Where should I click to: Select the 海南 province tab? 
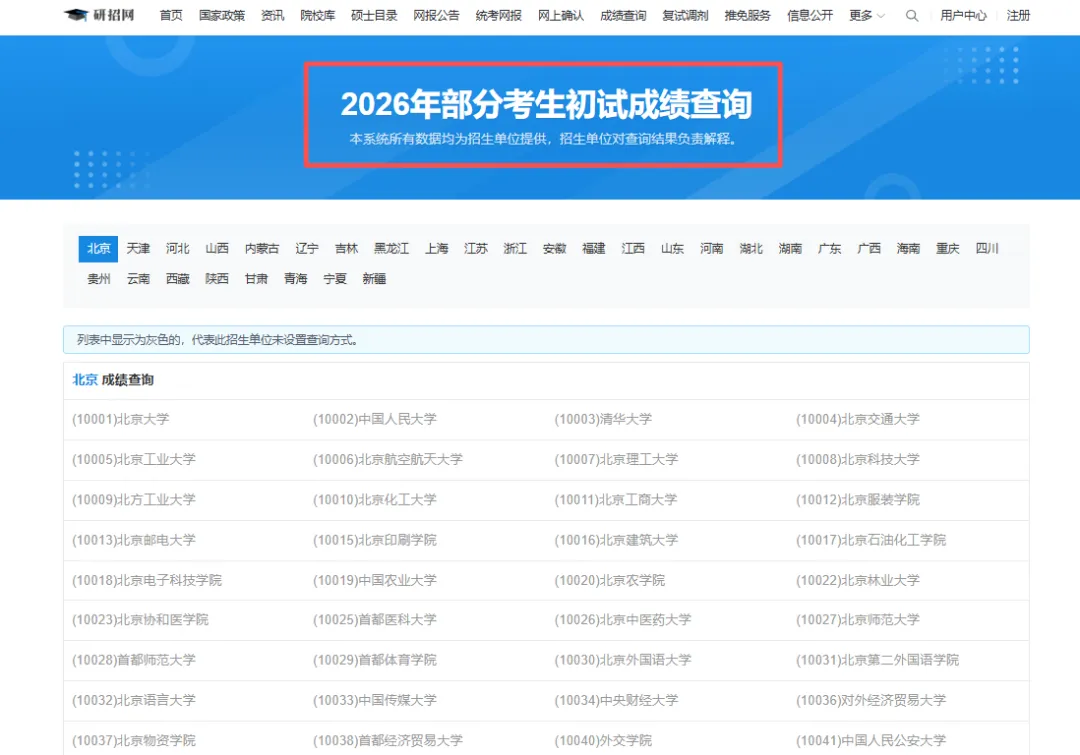click(908, 249)
